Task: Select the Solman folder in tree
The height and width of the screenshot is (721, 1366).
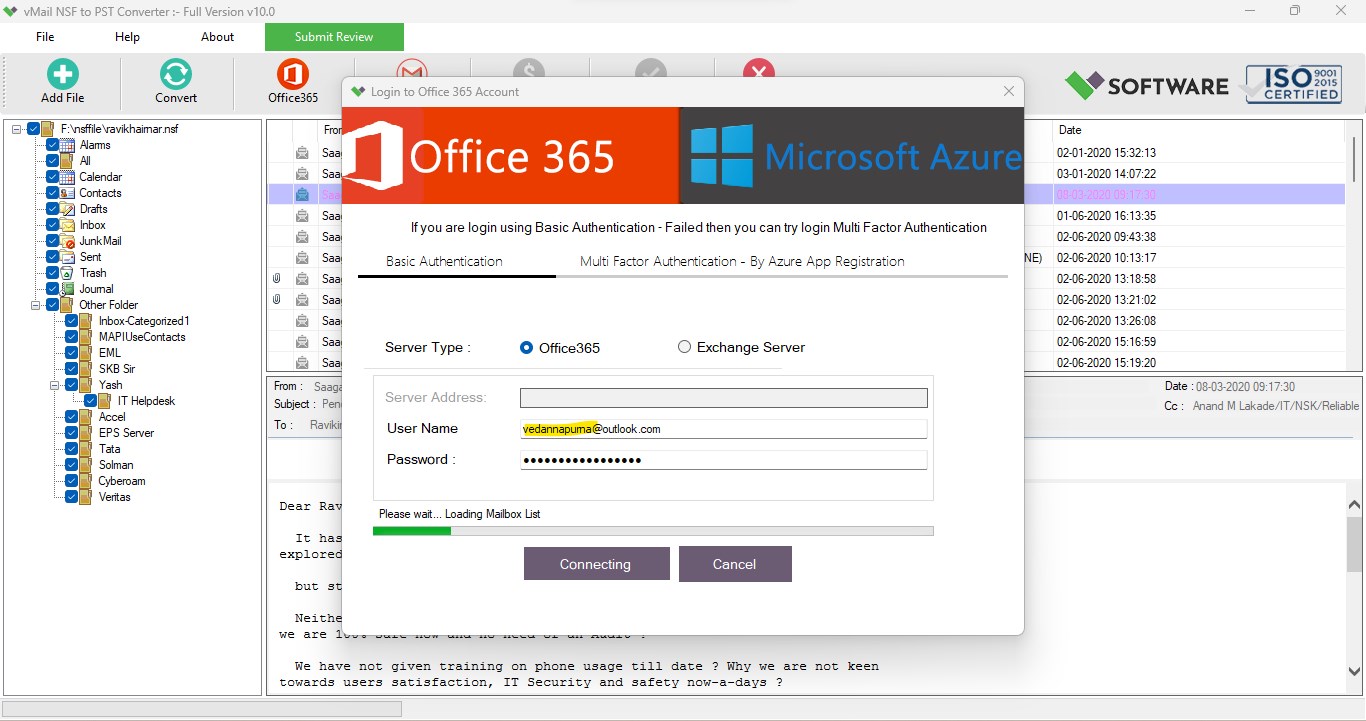Action: tap(115, 465)
